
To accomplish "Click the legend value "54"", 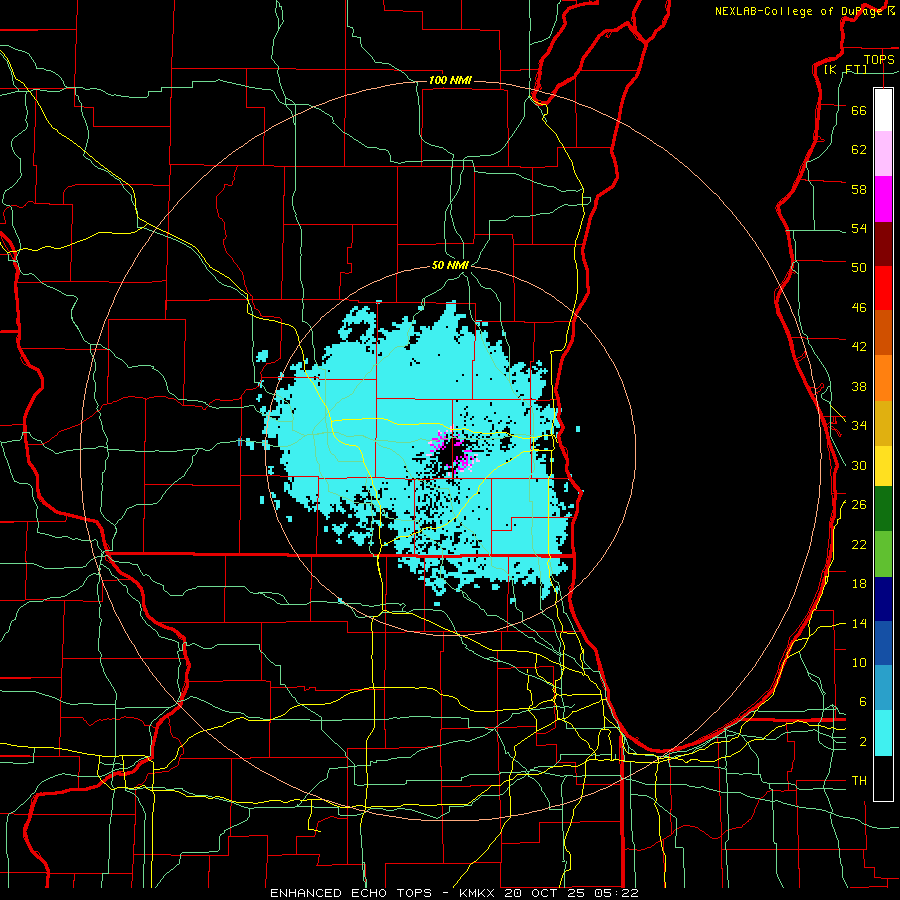I will click(x=859, y=228).
